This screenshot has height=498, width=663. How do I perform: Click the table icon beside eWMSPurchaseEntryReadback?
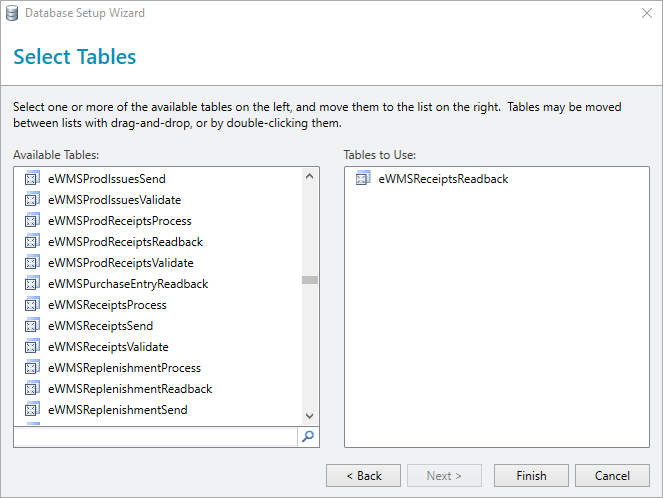click(32, 283)
